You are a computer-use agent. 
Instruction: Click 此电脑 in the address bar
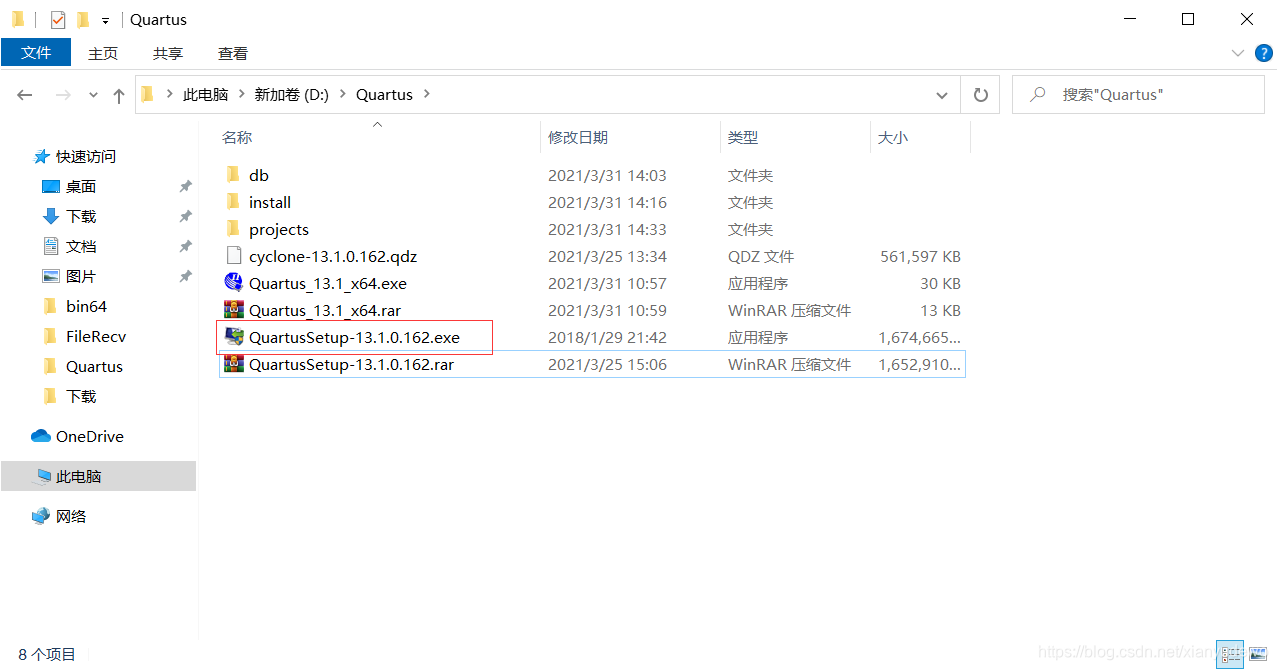pyautogui.click(x=205, y=95)
